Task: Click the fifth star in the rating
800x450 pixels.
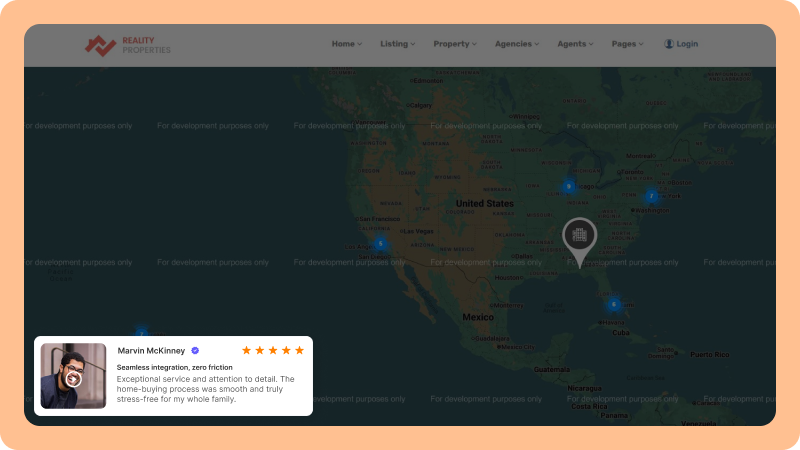Action: pos(299,350)
